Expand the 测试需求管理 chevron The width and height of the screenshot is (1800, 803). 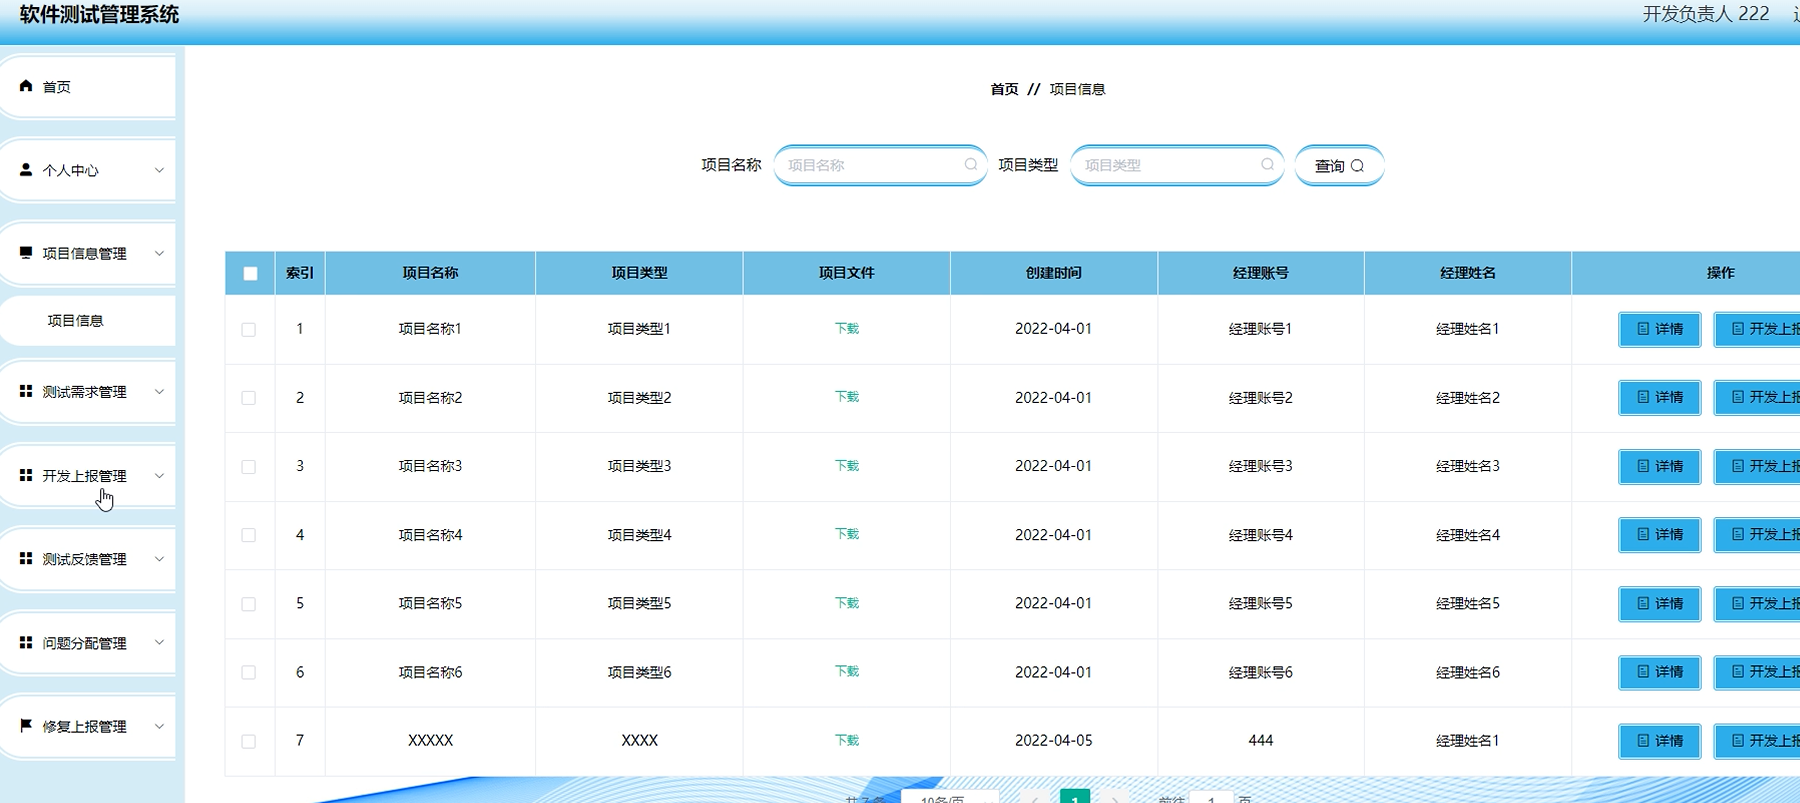tap(159, 391)
